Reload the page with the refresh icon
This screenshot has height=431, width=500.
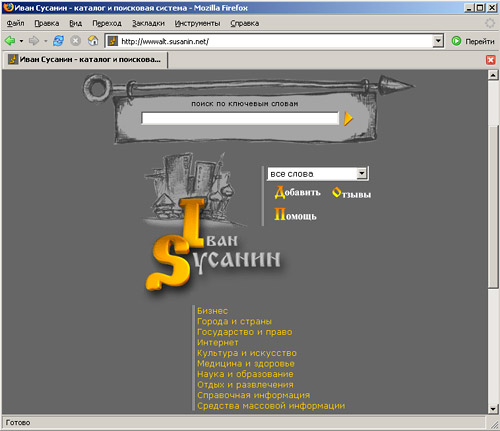point(59,41)
